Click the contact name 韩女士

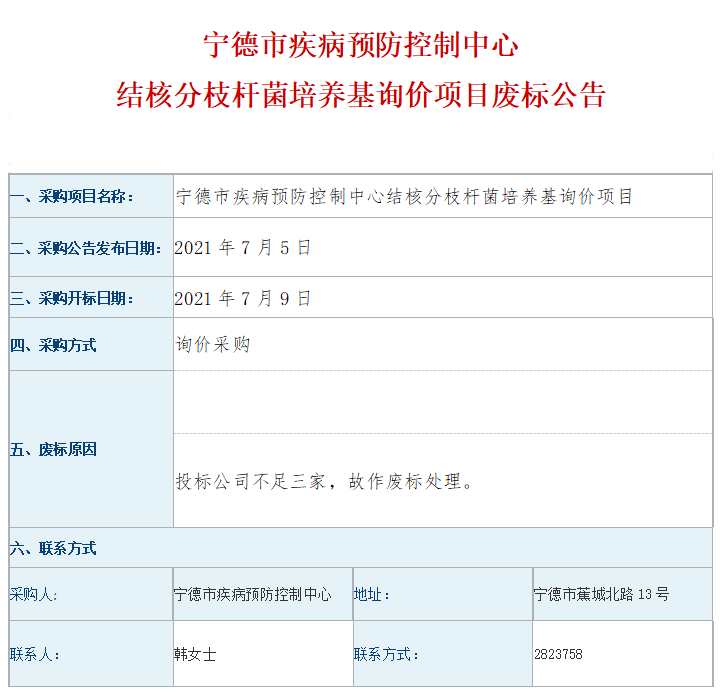coord(195,654)
